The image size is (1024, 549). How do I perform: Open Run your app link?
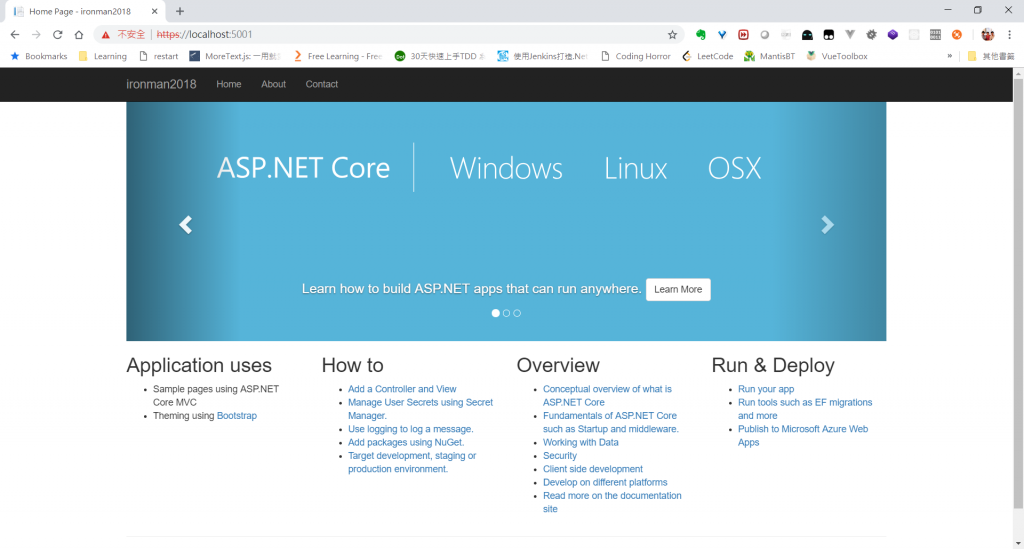tap(766, 389)
